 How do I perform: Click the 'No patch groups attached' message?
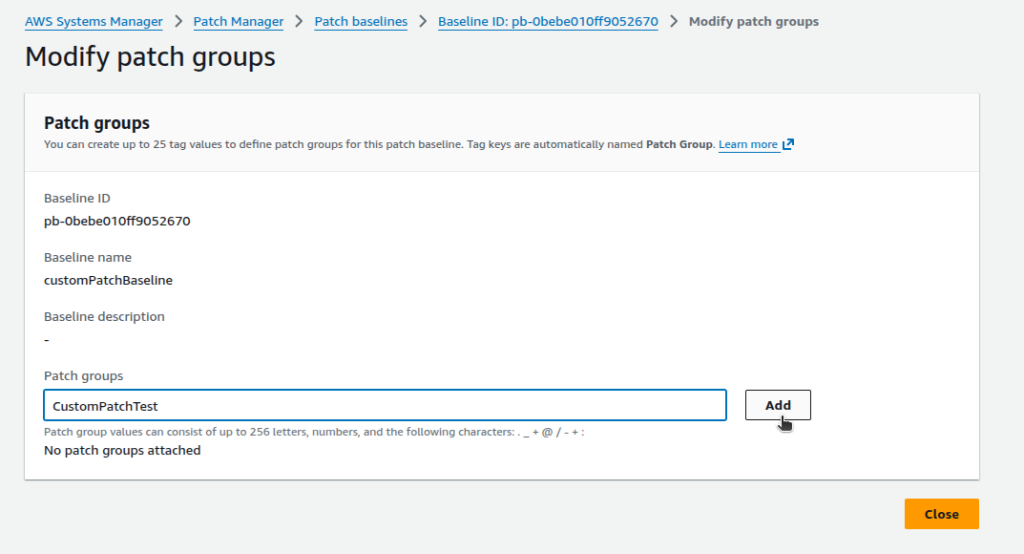pos(122,451)
